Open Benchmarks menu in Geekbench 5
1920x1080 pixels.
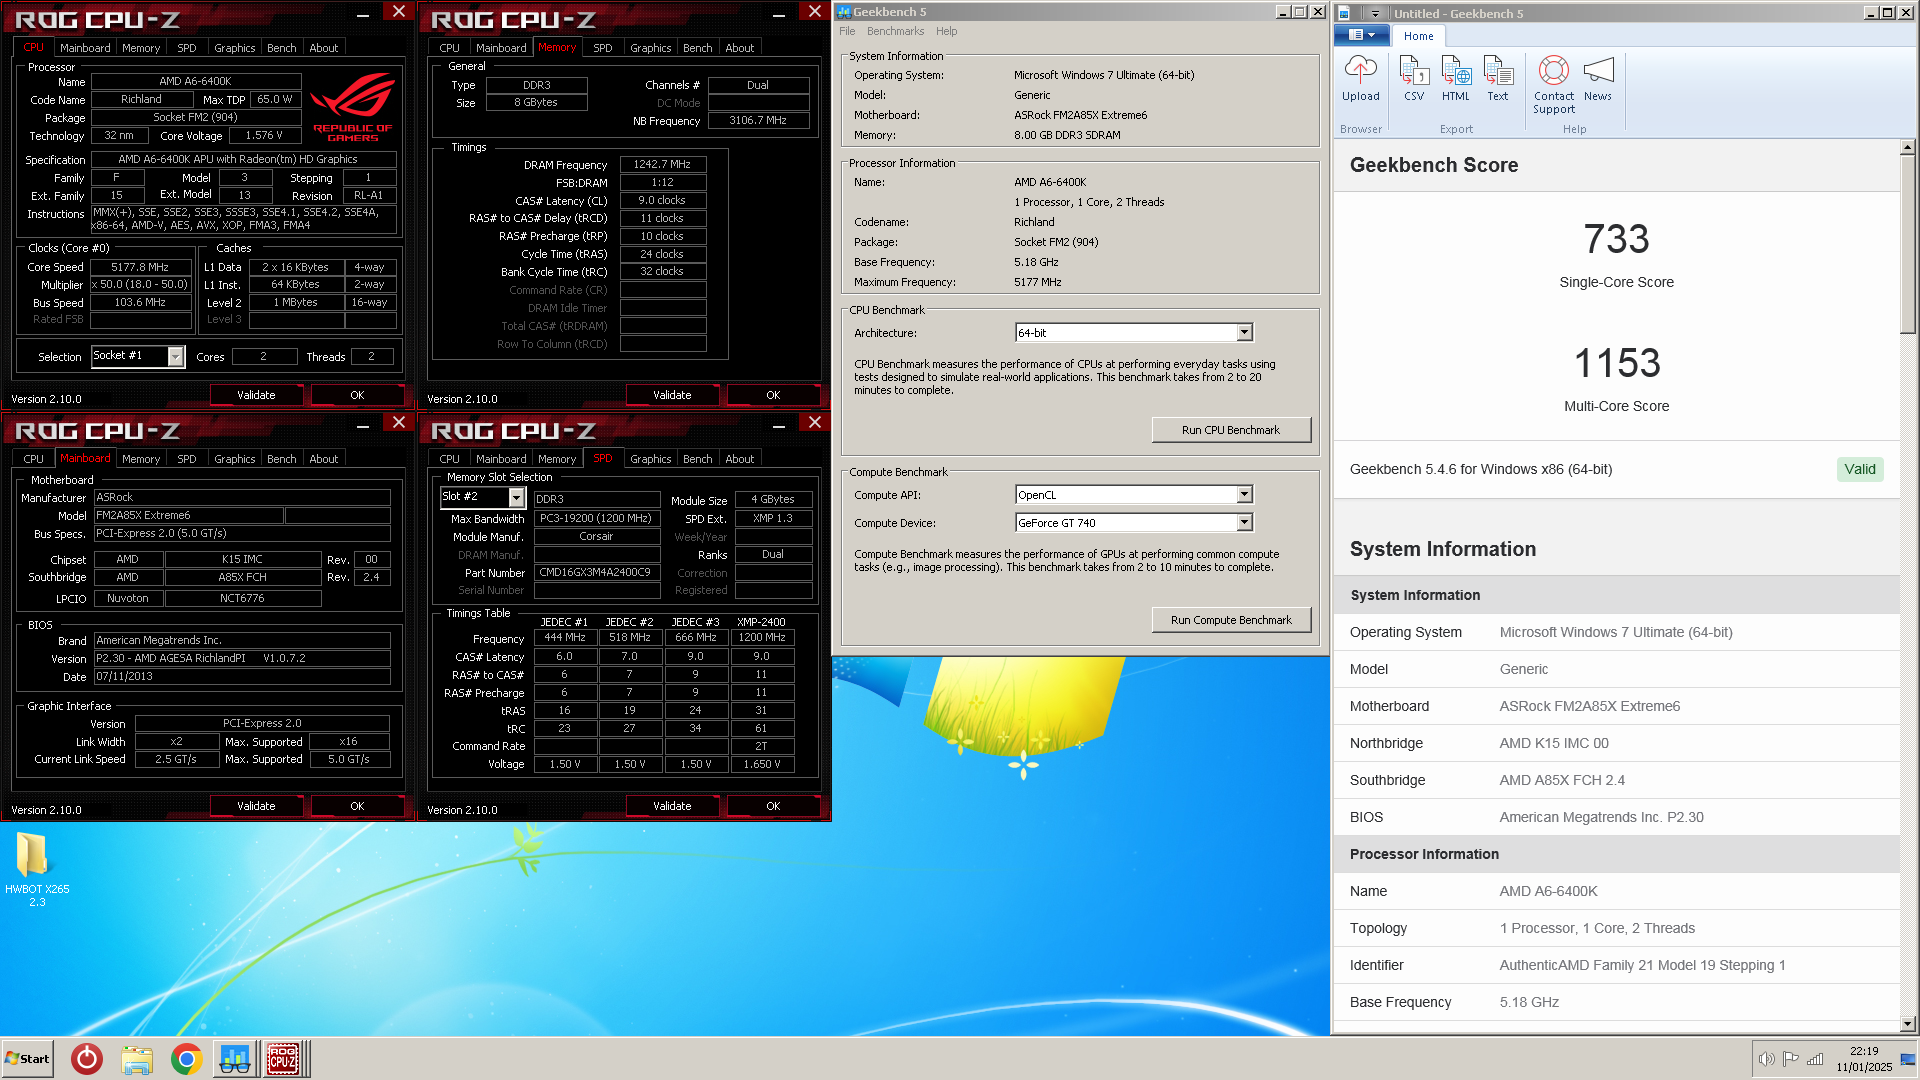click(895, 31)
